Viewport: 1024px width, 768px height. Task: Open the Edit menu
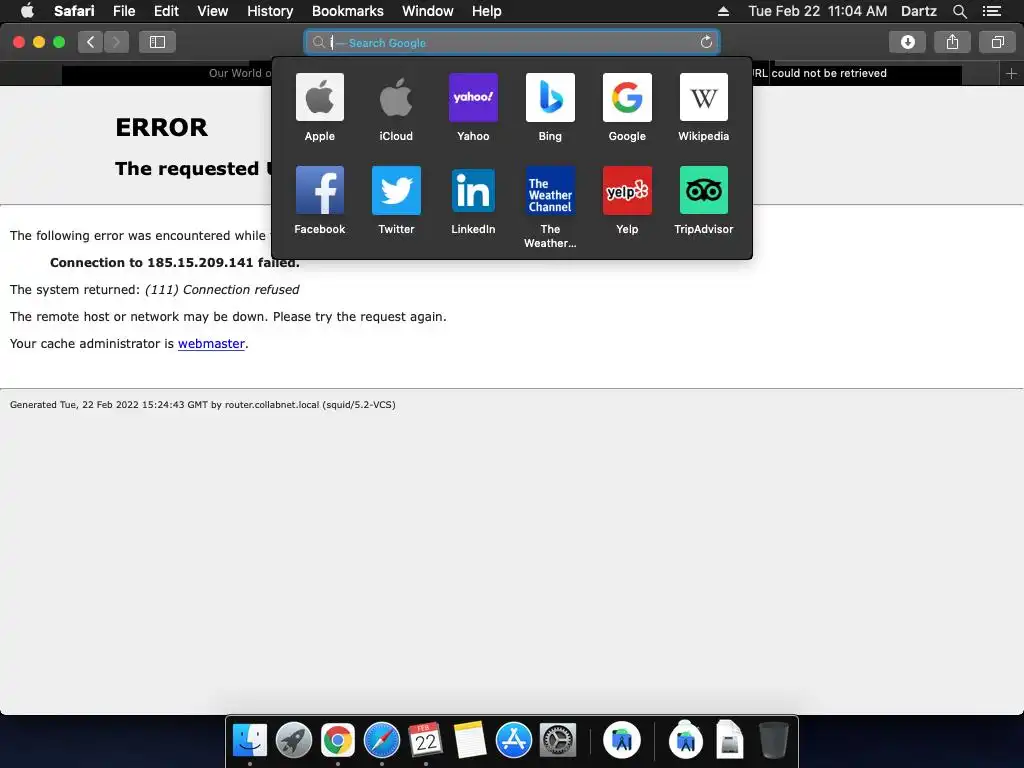click(166, 11)
